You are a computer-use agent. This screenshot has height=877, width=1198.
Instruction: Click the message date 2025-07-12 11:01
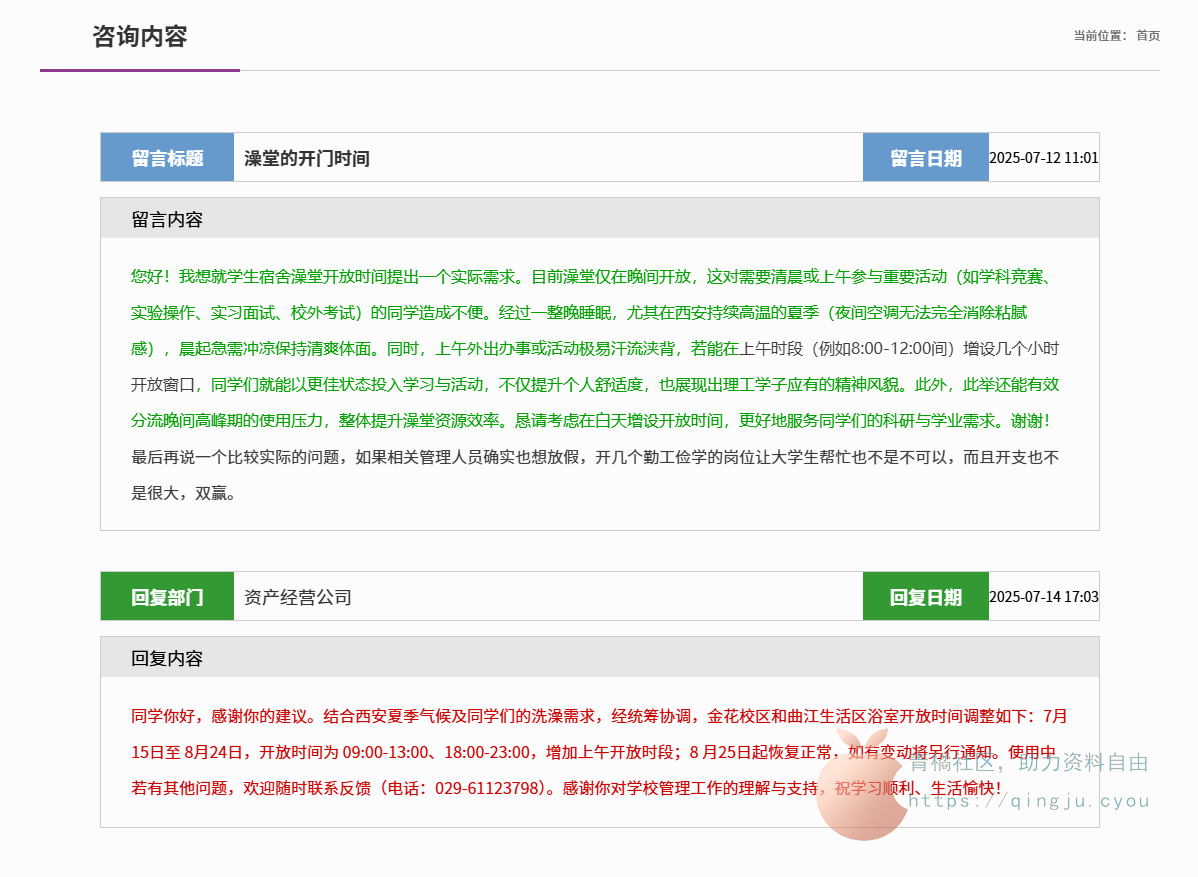(1043, 158)
